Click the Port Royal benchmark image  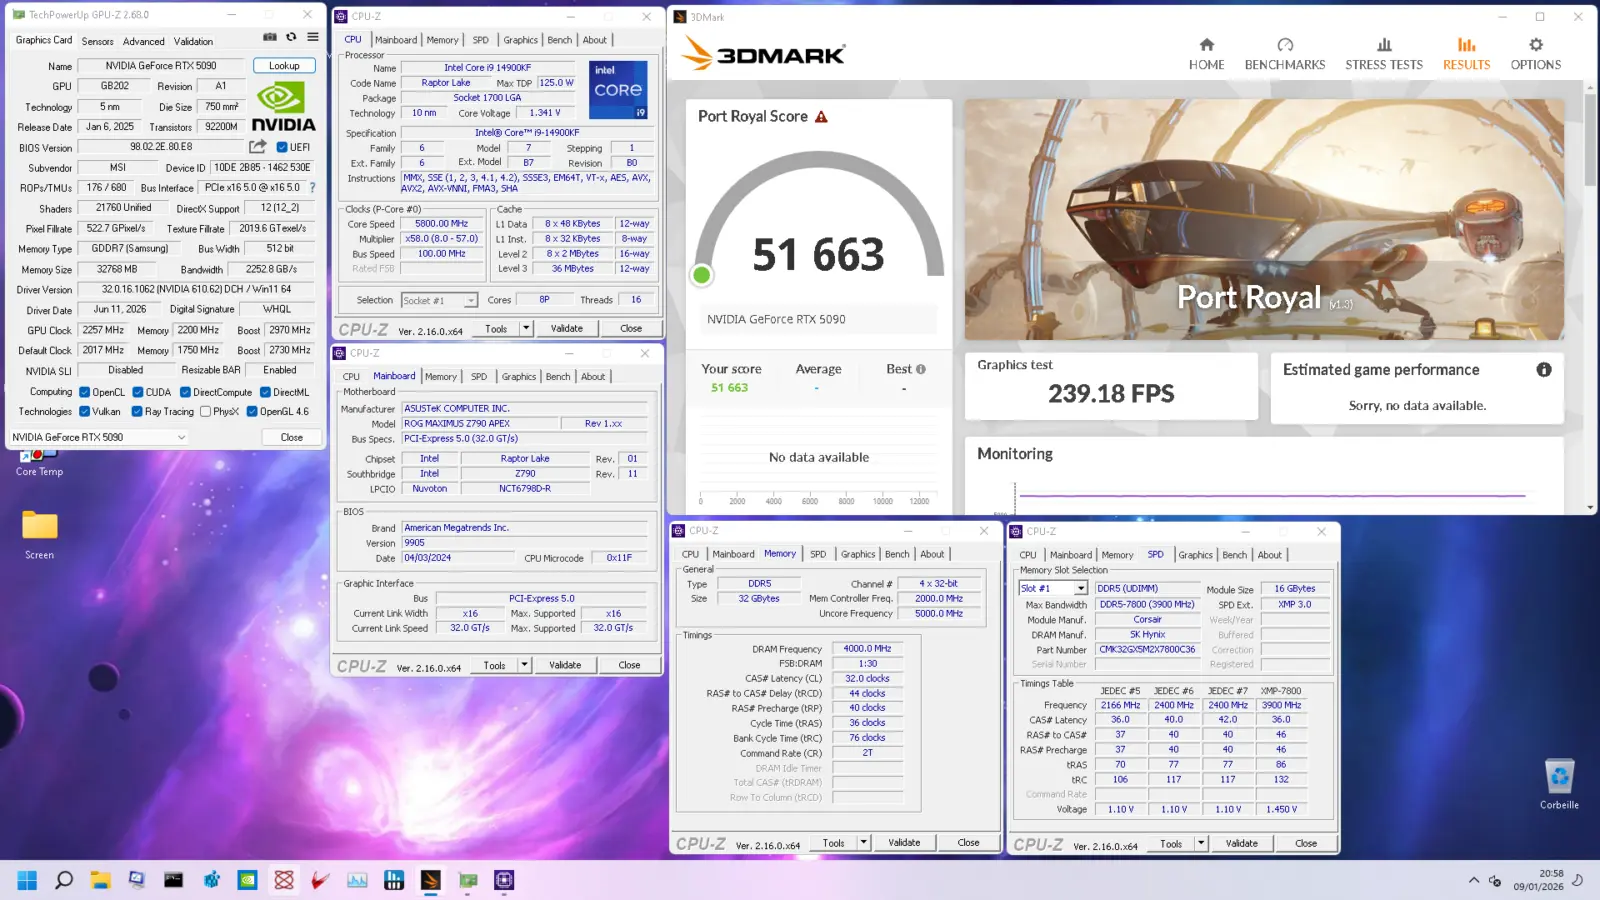click(x=1264, y=220)
